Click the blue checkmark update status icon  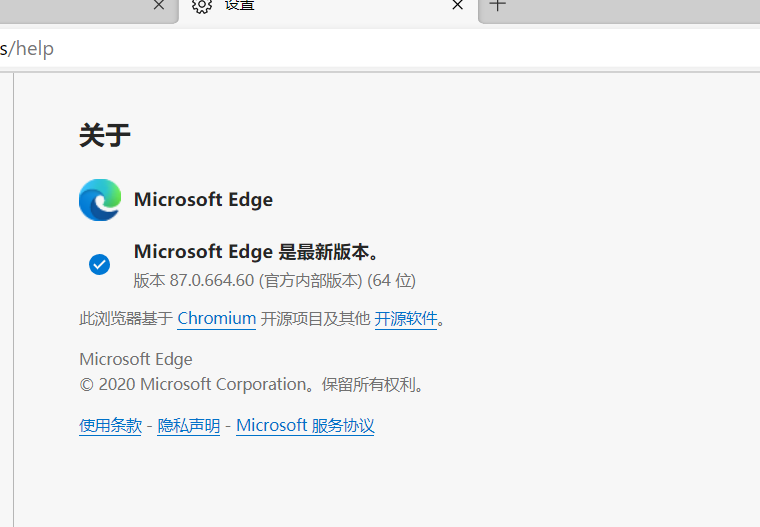pos(99,265)
